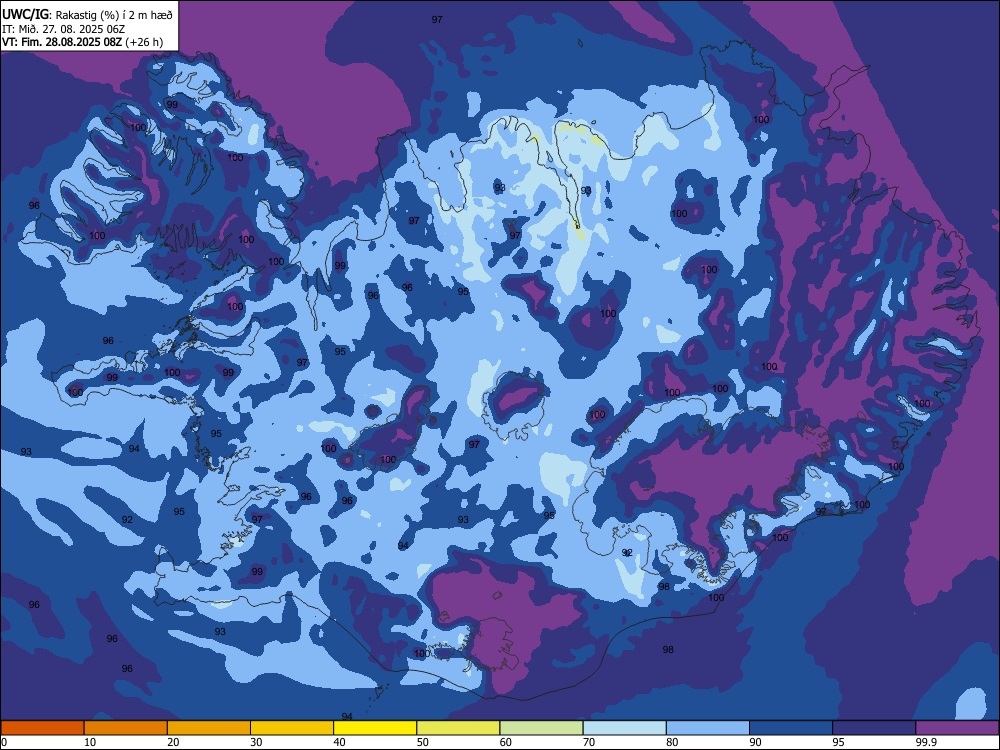
Task: Click the "99.9" legend scale label
Action: pyautogui.click(x=925, y=742)
